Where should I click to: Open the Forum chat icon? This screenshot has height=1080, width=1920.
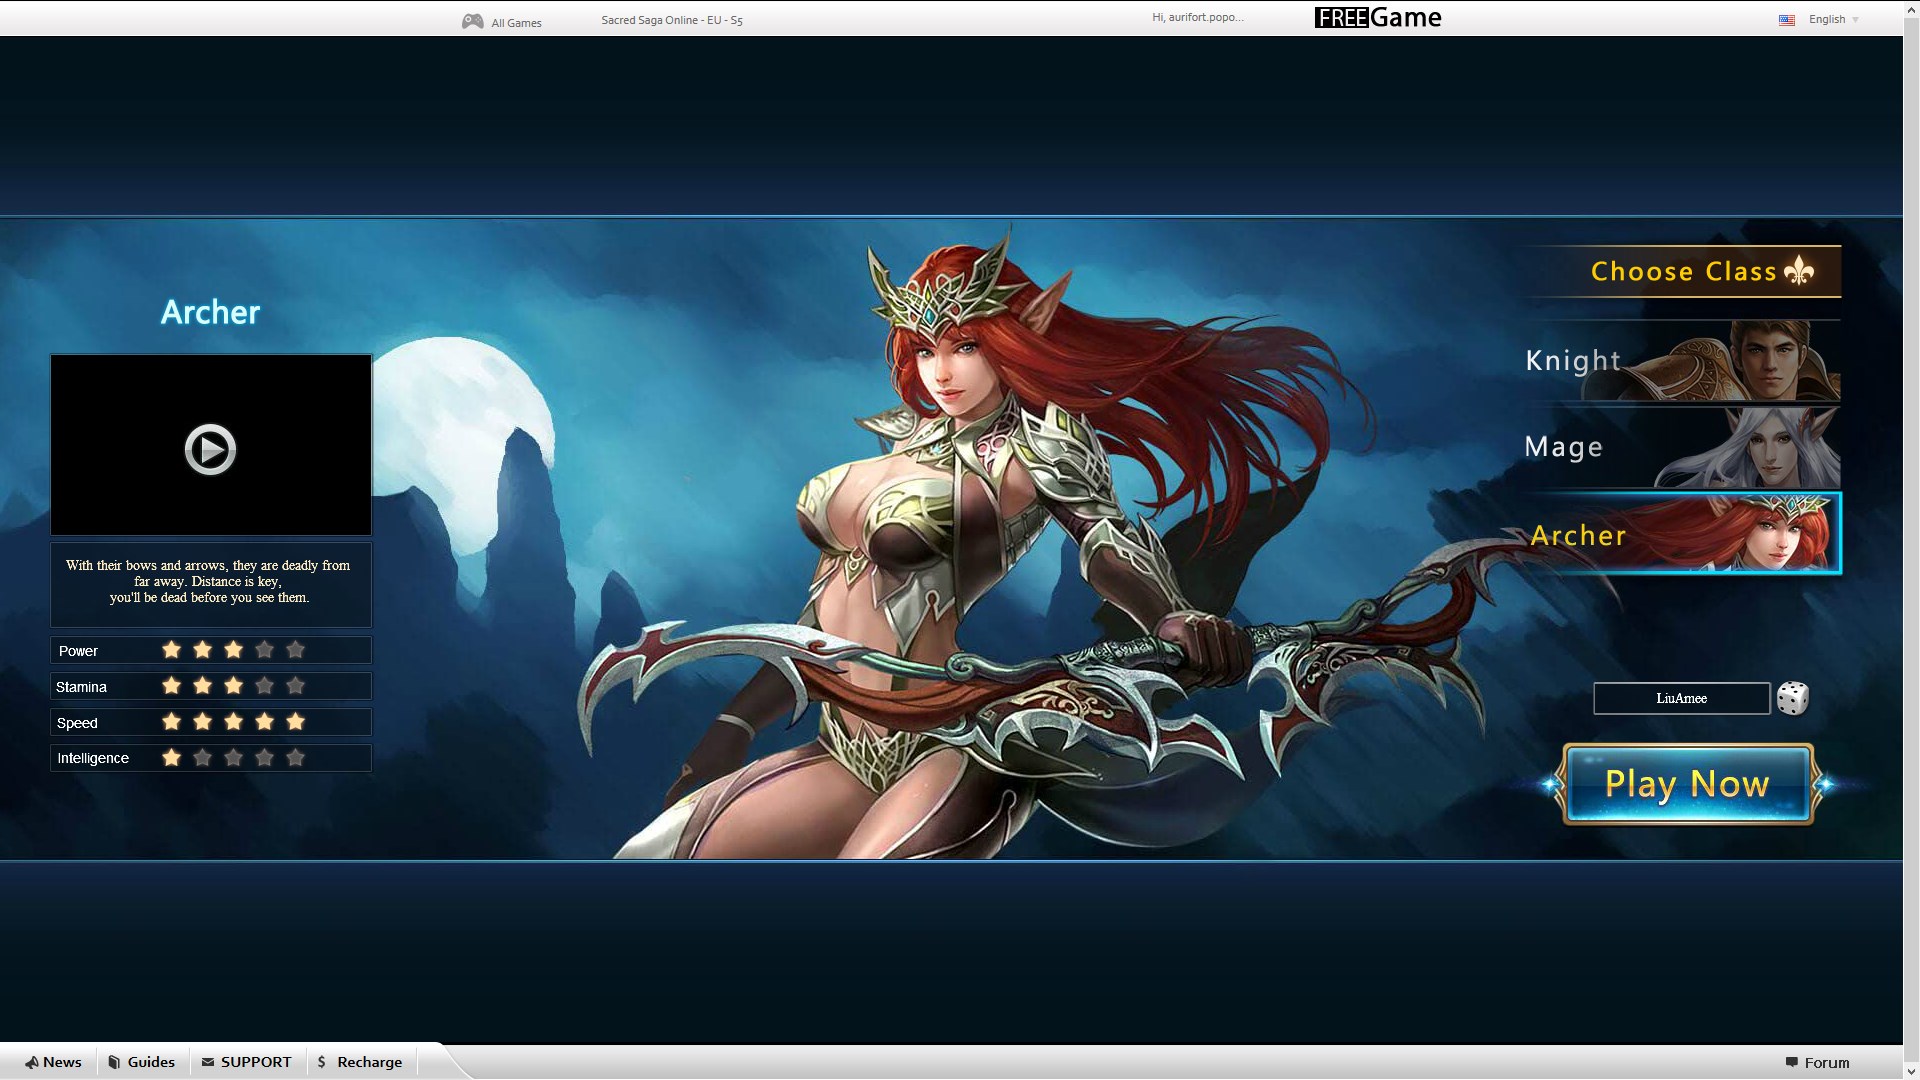(1791, 1062)
